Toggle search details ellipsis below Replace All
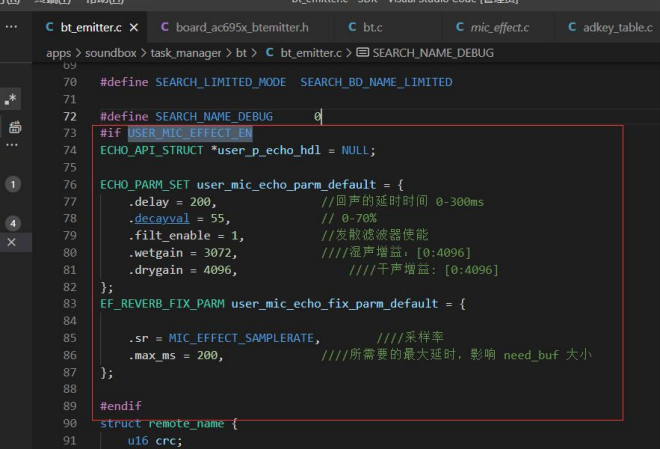Viewport: 660px width, 449px height. click(12, 145)
